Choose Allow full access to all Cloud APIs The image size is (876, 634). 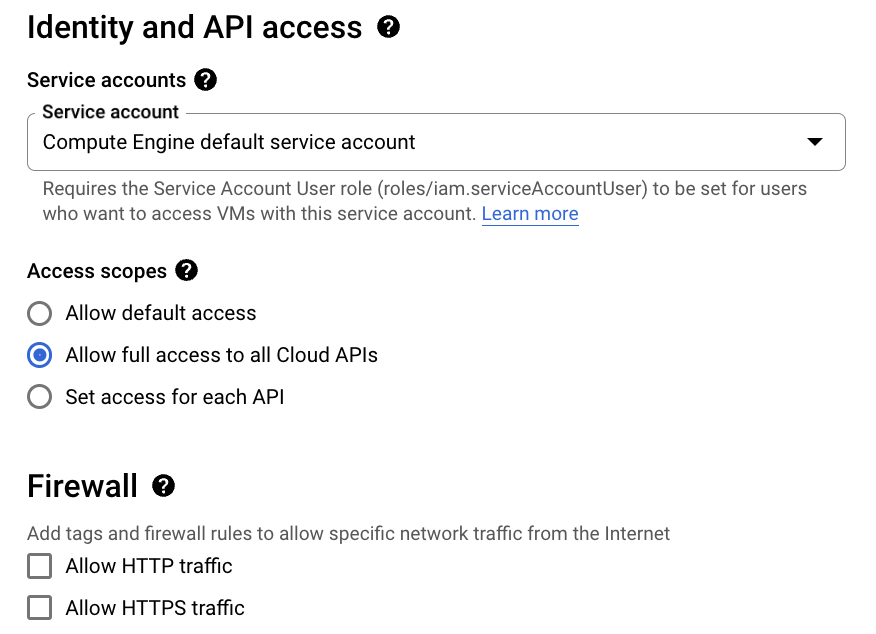click(x=40, y=355)
